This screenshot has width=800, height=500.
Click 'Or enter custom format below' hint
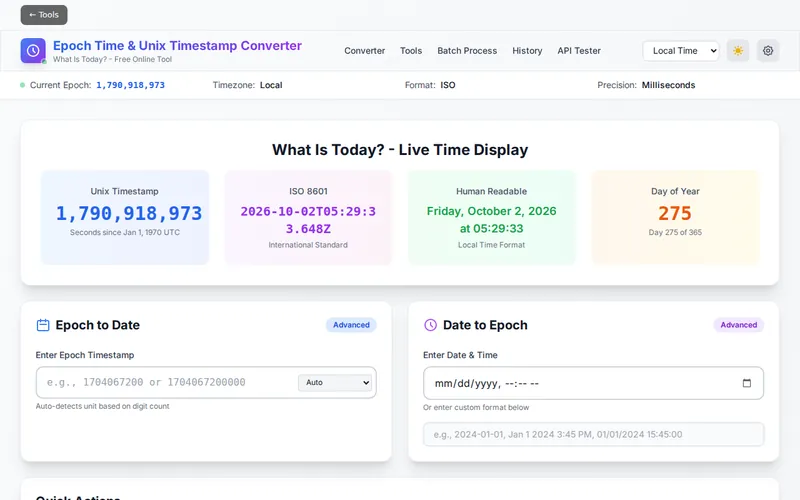point(476,407)
